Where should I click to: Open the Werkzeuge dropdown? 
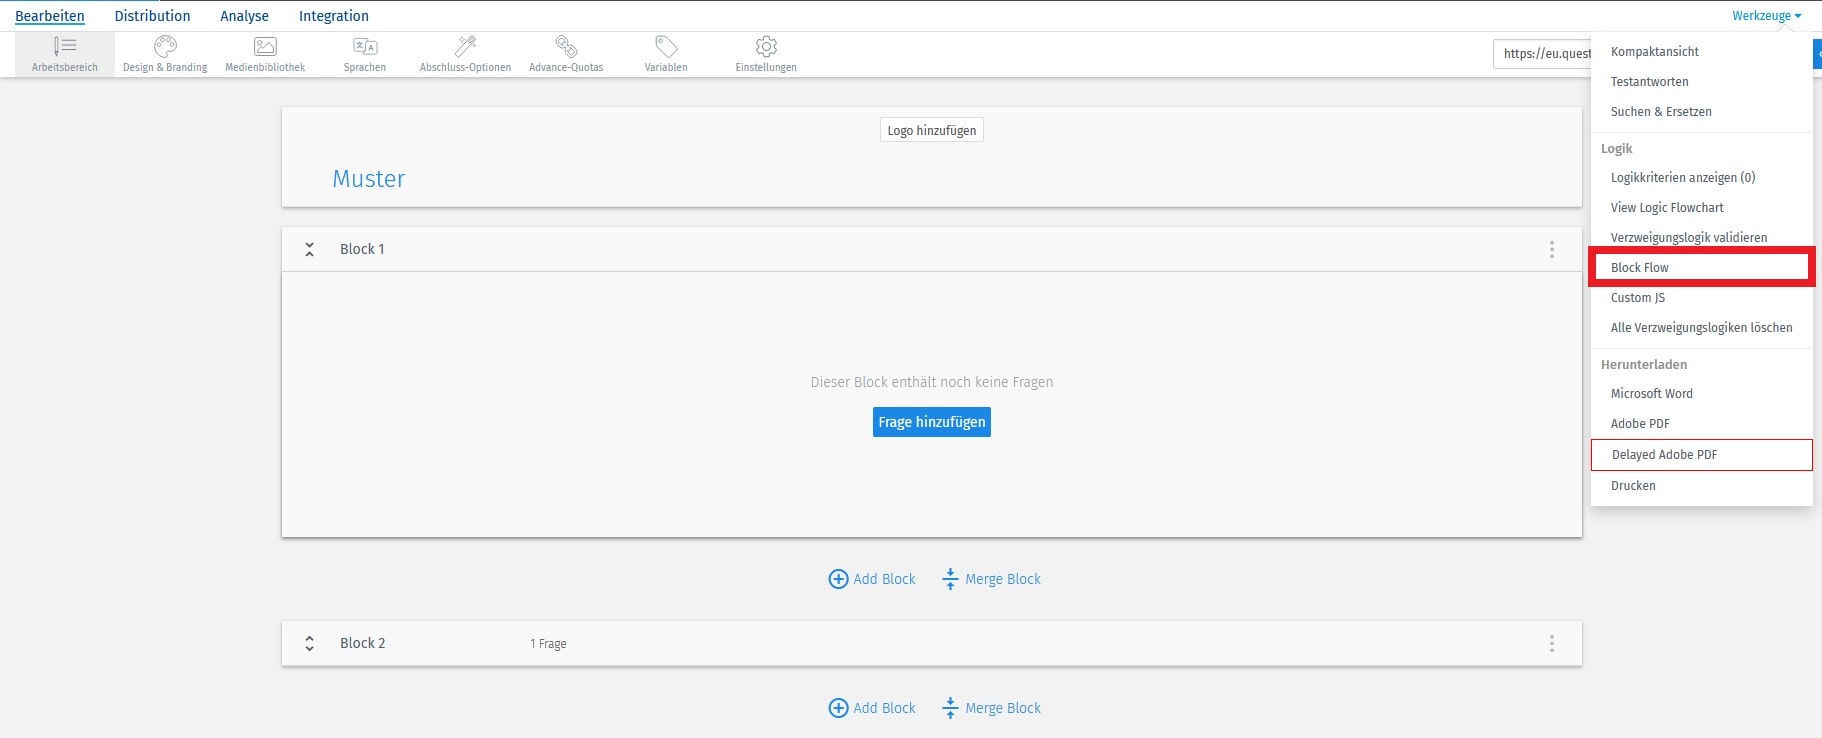[1766, 16]
